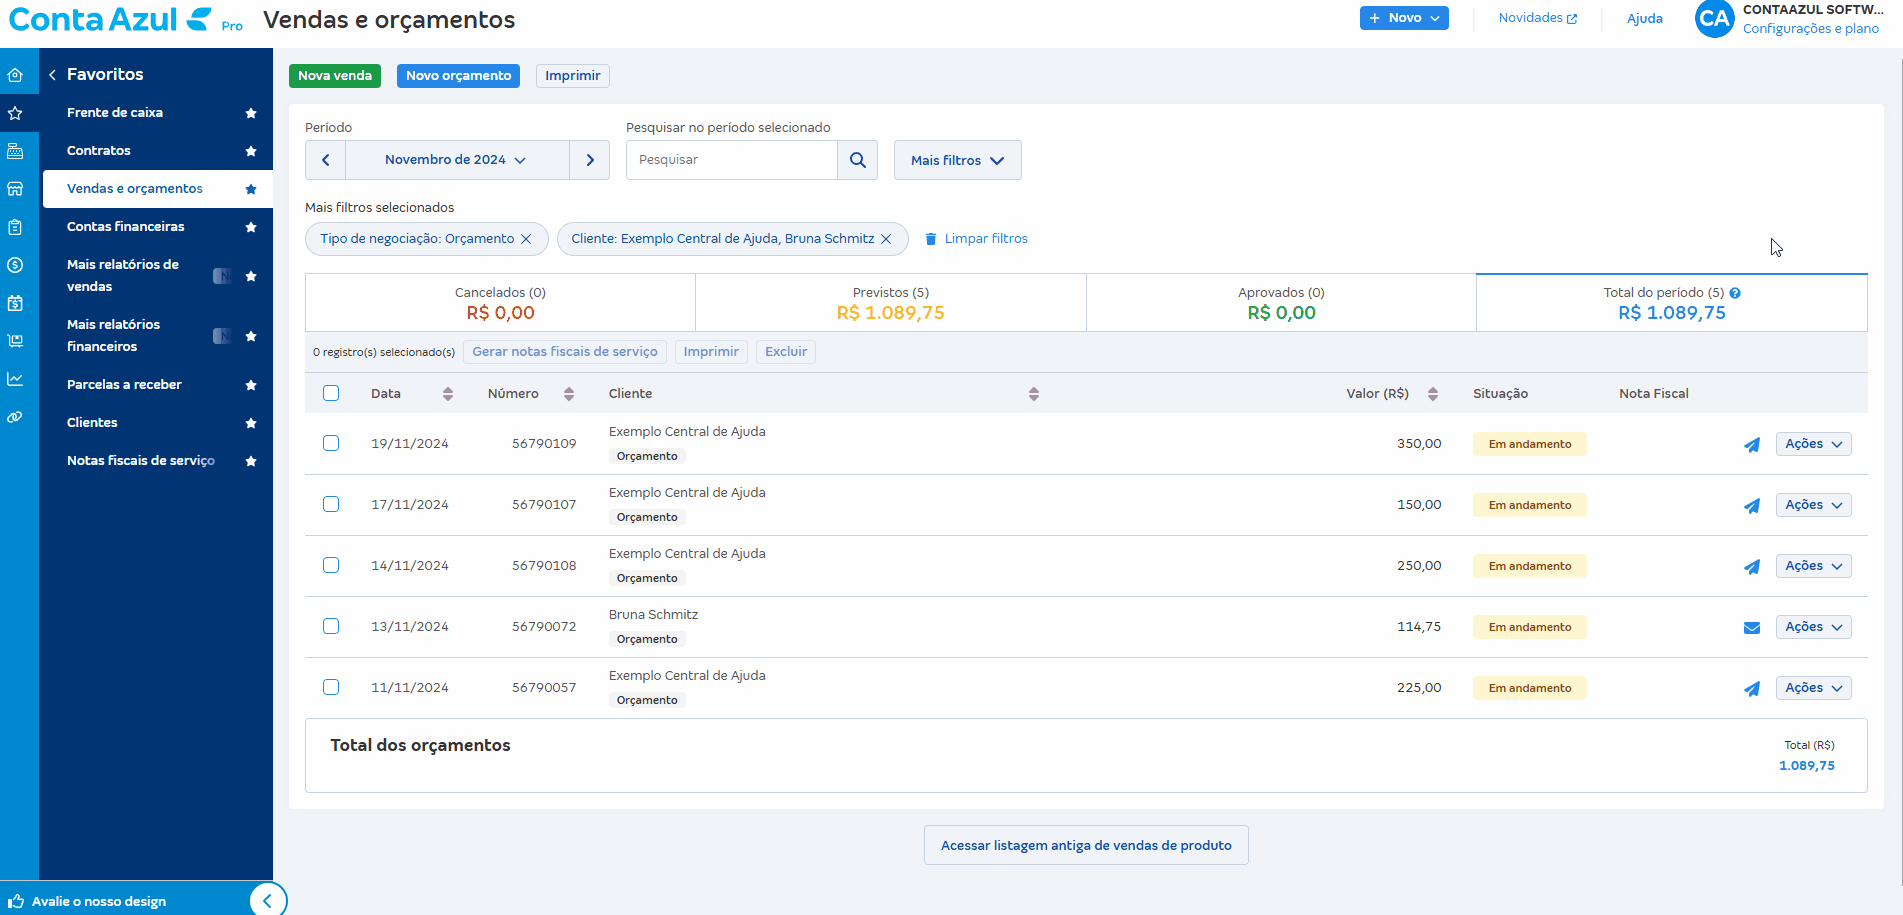Open the Novembro de 2024 period dropdown

pyautogui.click(x=456, y=160)
